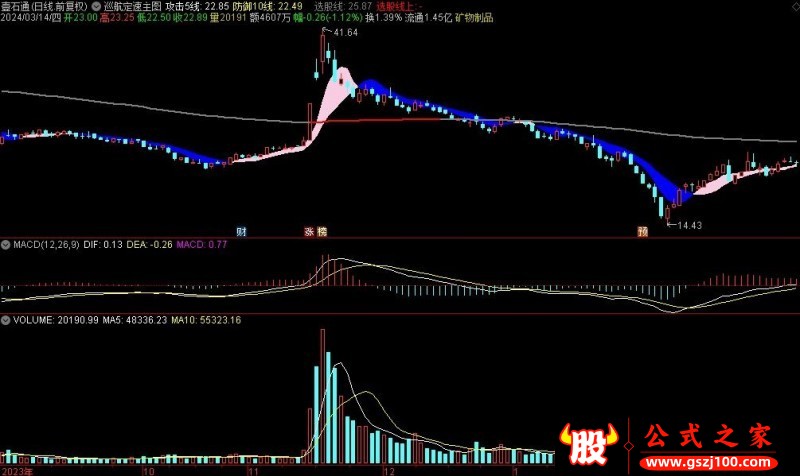Select the 2023年 date axis label

18,469
